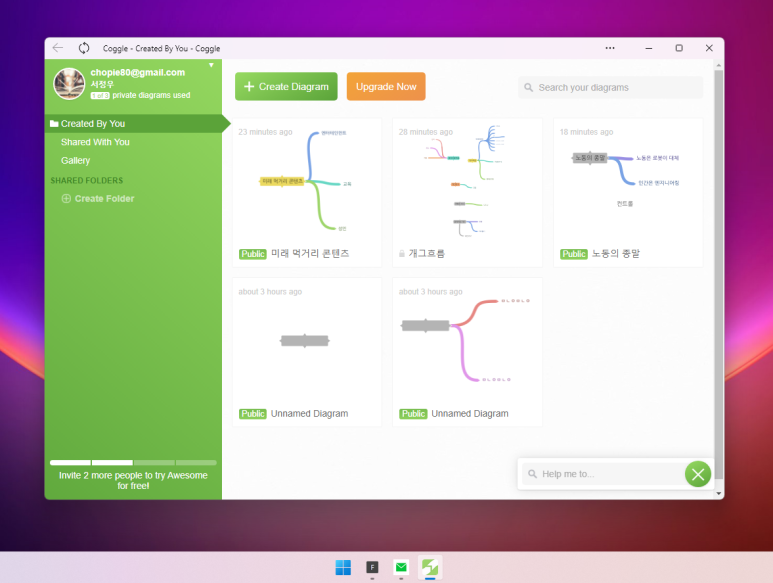
Task: Click the Create Diagram button
Action: pos(286,87)
